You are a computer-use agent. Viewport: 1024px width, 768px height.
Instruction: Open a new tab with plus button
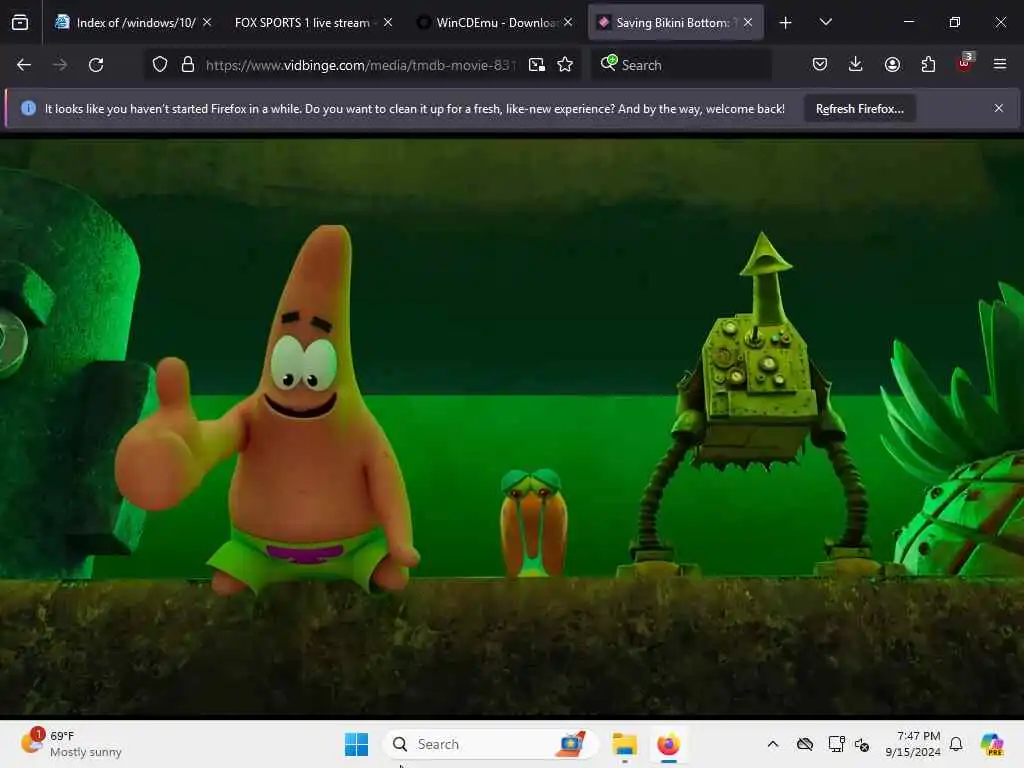pyautogui.click(x=786, y=23)
